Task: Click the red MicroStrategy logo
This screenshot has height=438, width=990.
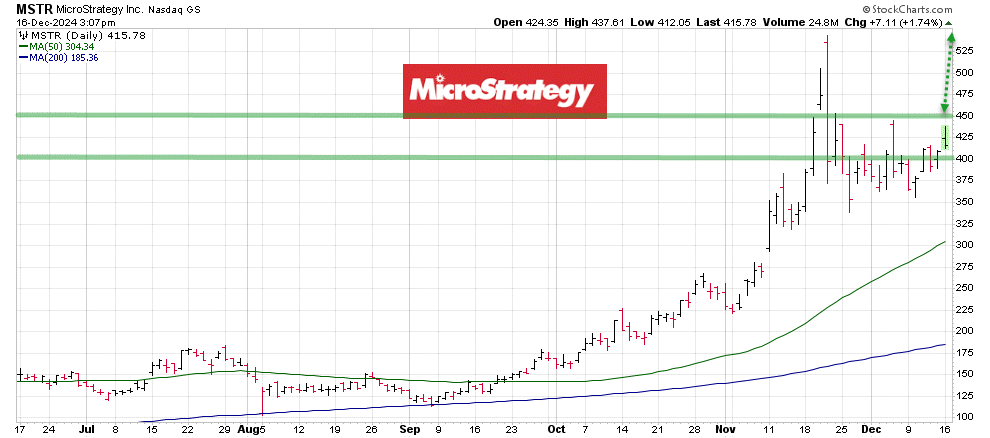Action: [x=504, y=91]
